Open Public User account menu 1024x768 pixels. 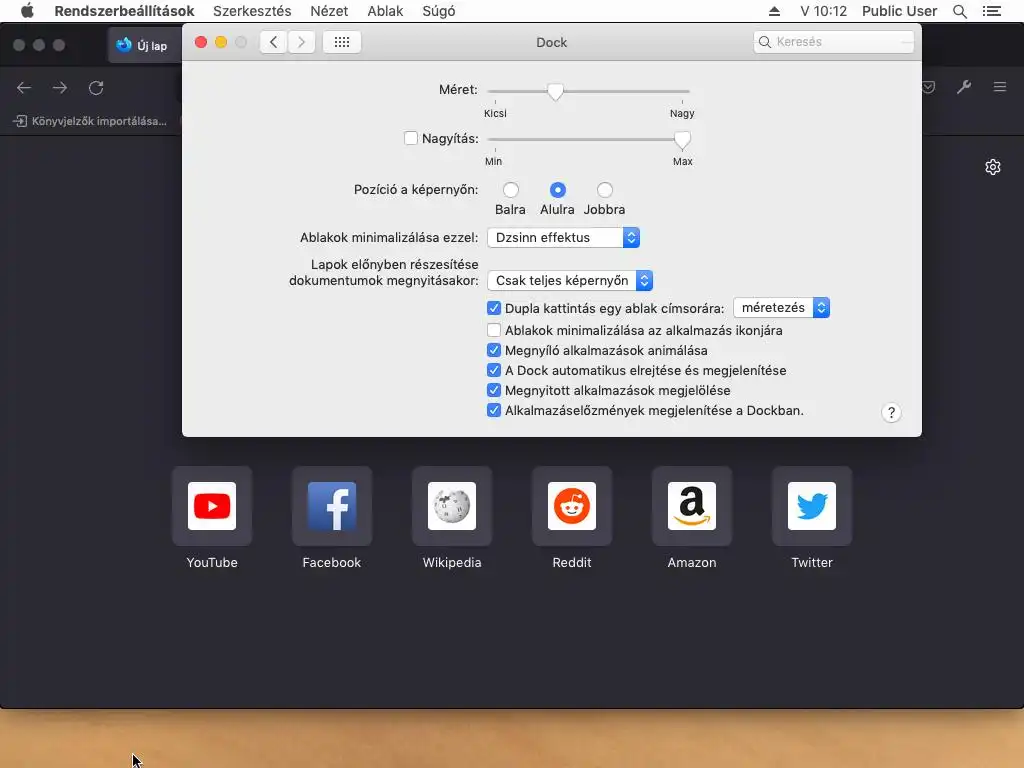[899, 11]
